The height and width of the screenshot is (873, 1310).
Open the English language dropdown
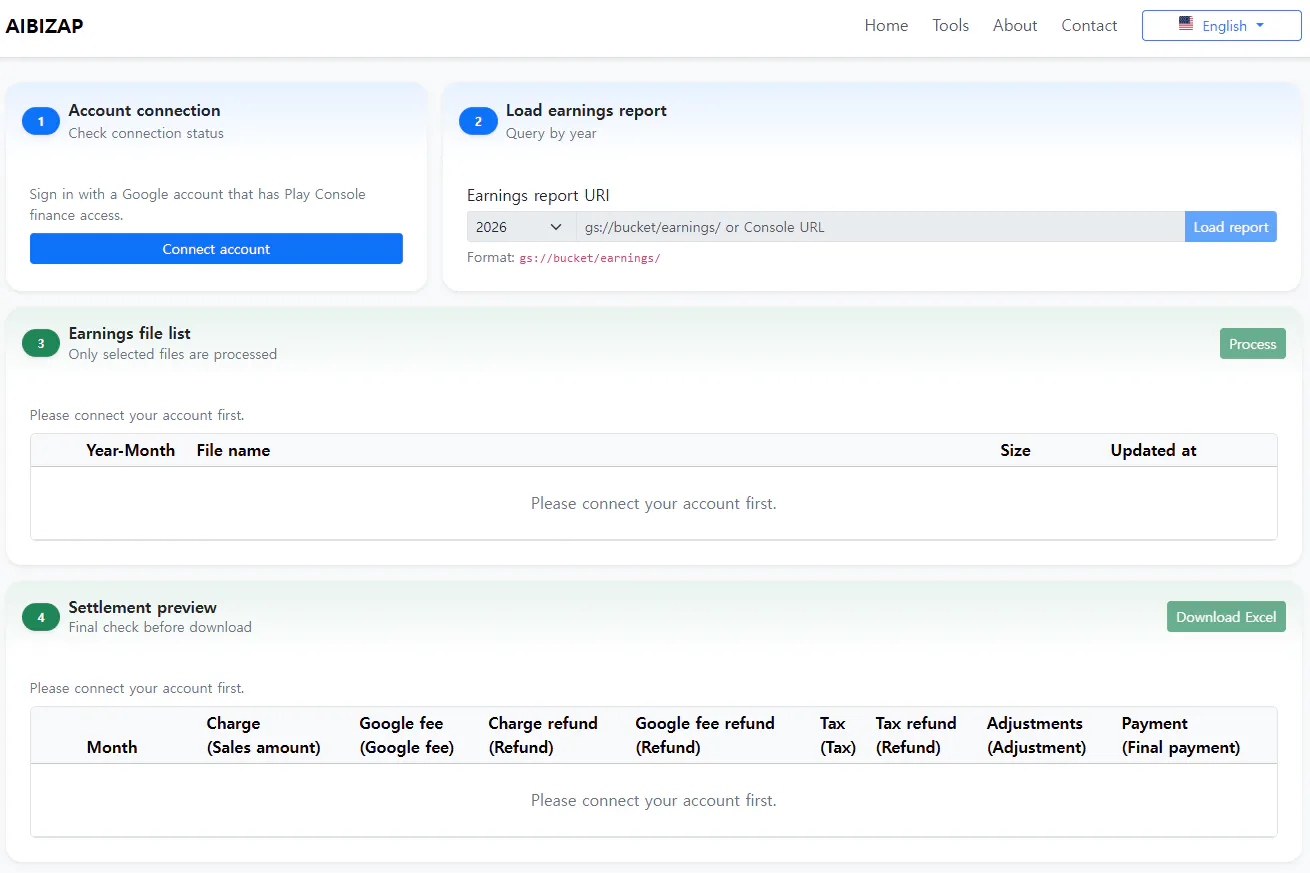1221,26
